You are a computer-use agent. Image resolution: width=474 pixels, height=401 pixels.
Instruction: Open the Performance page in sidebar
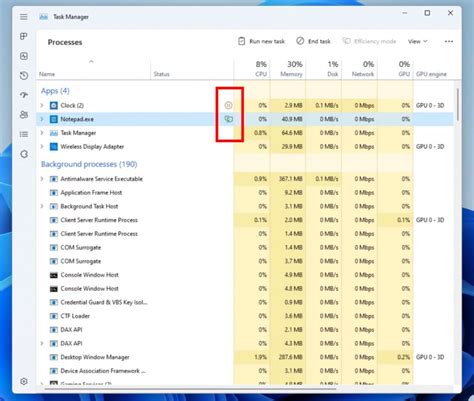24,56
